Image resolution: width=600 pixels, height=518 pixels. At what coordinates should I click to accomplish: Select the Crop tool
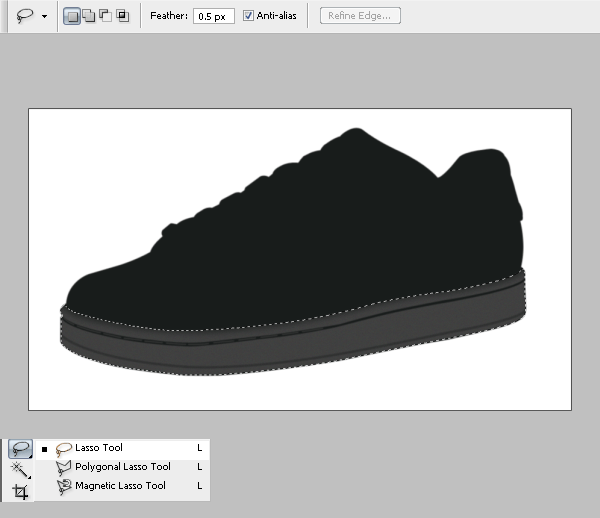tap(20, 491)
